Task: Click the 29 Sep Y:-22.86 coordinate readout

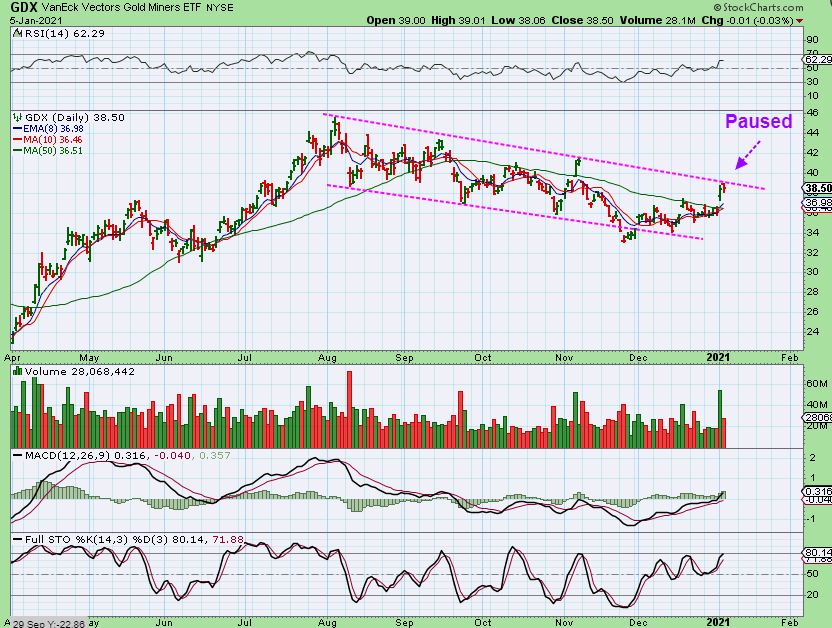Action: click(49, 624)
